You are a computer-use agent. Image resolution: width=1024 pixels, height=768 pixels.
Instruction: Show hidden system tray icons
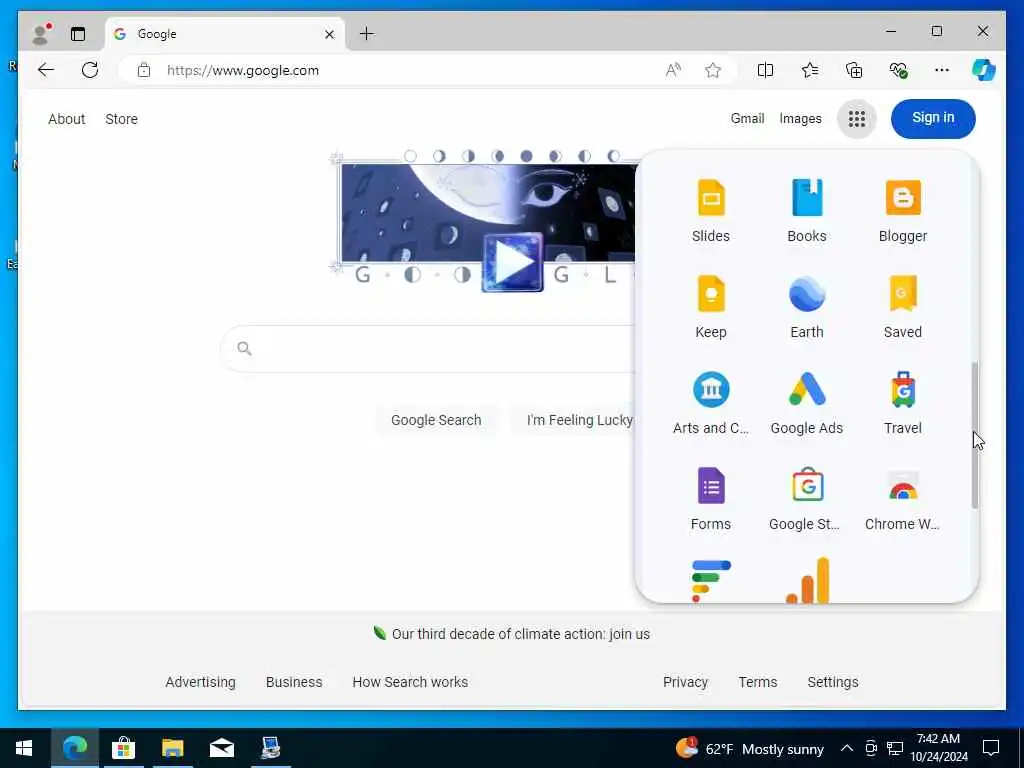[846, 748]
